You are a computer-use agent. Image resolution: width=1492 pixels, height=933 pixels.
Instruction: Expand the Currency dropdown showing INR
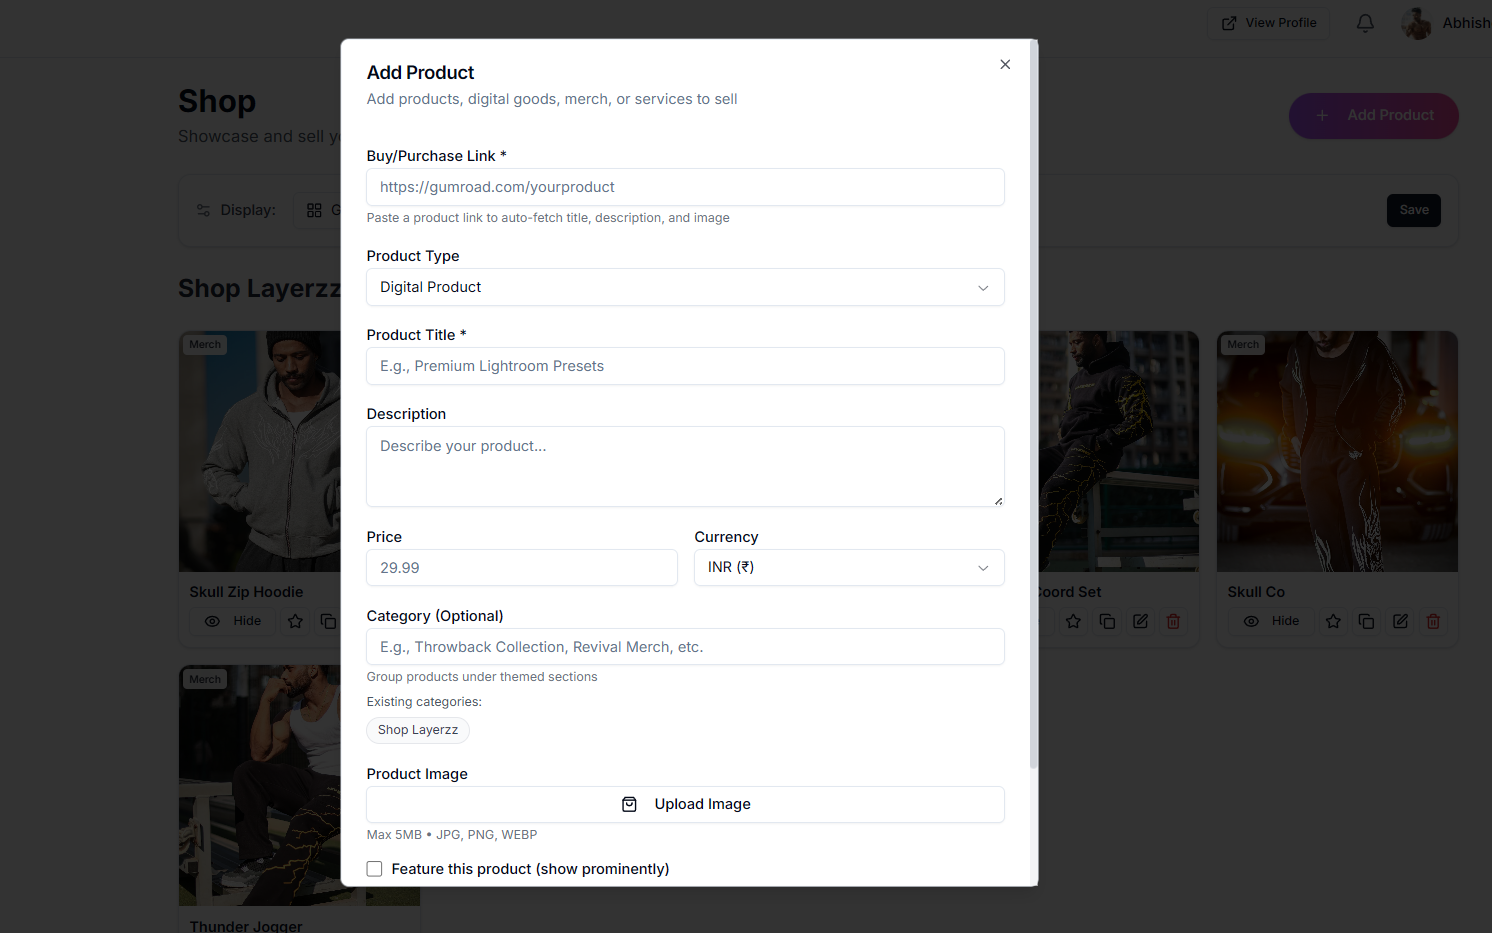(x=849, y=568)
